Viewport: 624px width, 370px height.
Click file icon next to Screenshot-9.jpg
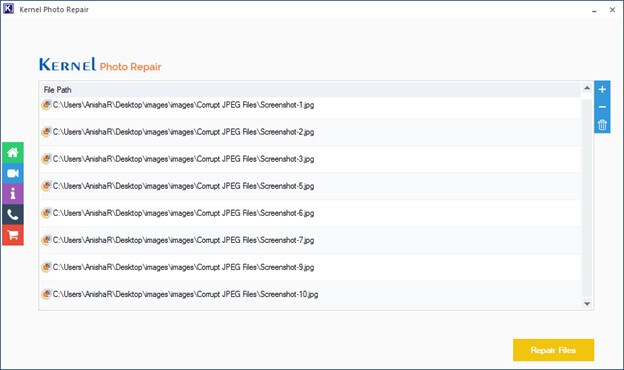coord(46,267)
